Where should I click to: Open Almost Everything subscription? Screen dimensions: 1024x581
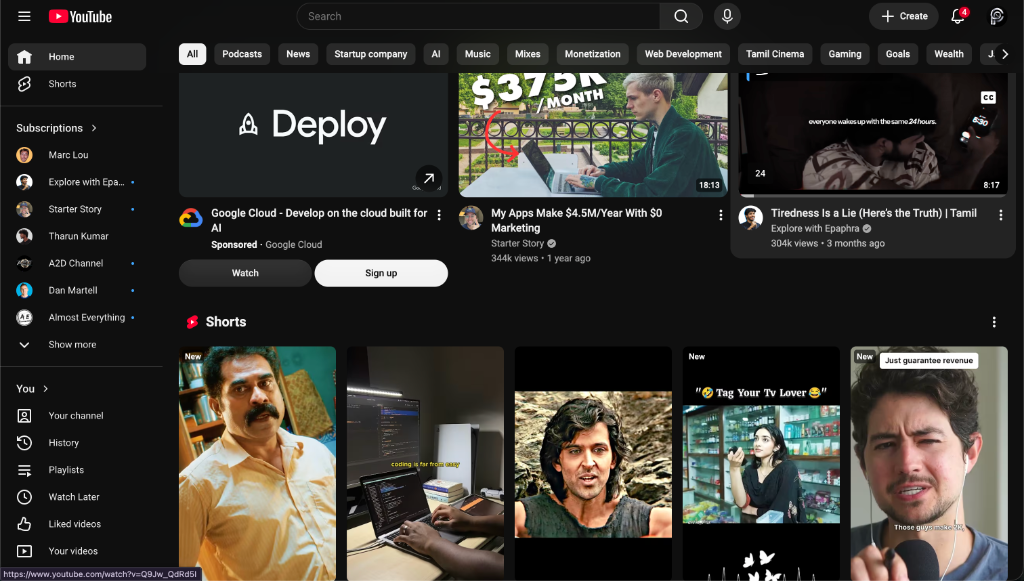(77, 317)
